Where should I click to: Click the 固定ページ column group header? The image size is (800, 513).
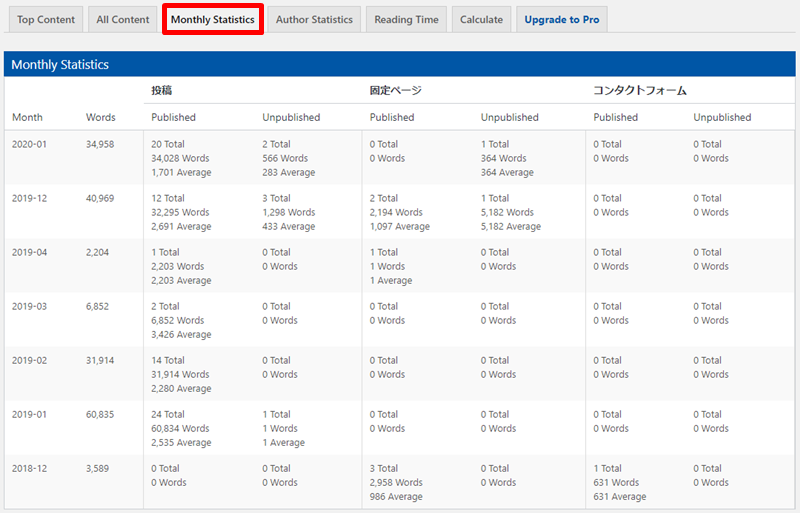(x=395, y=90)
